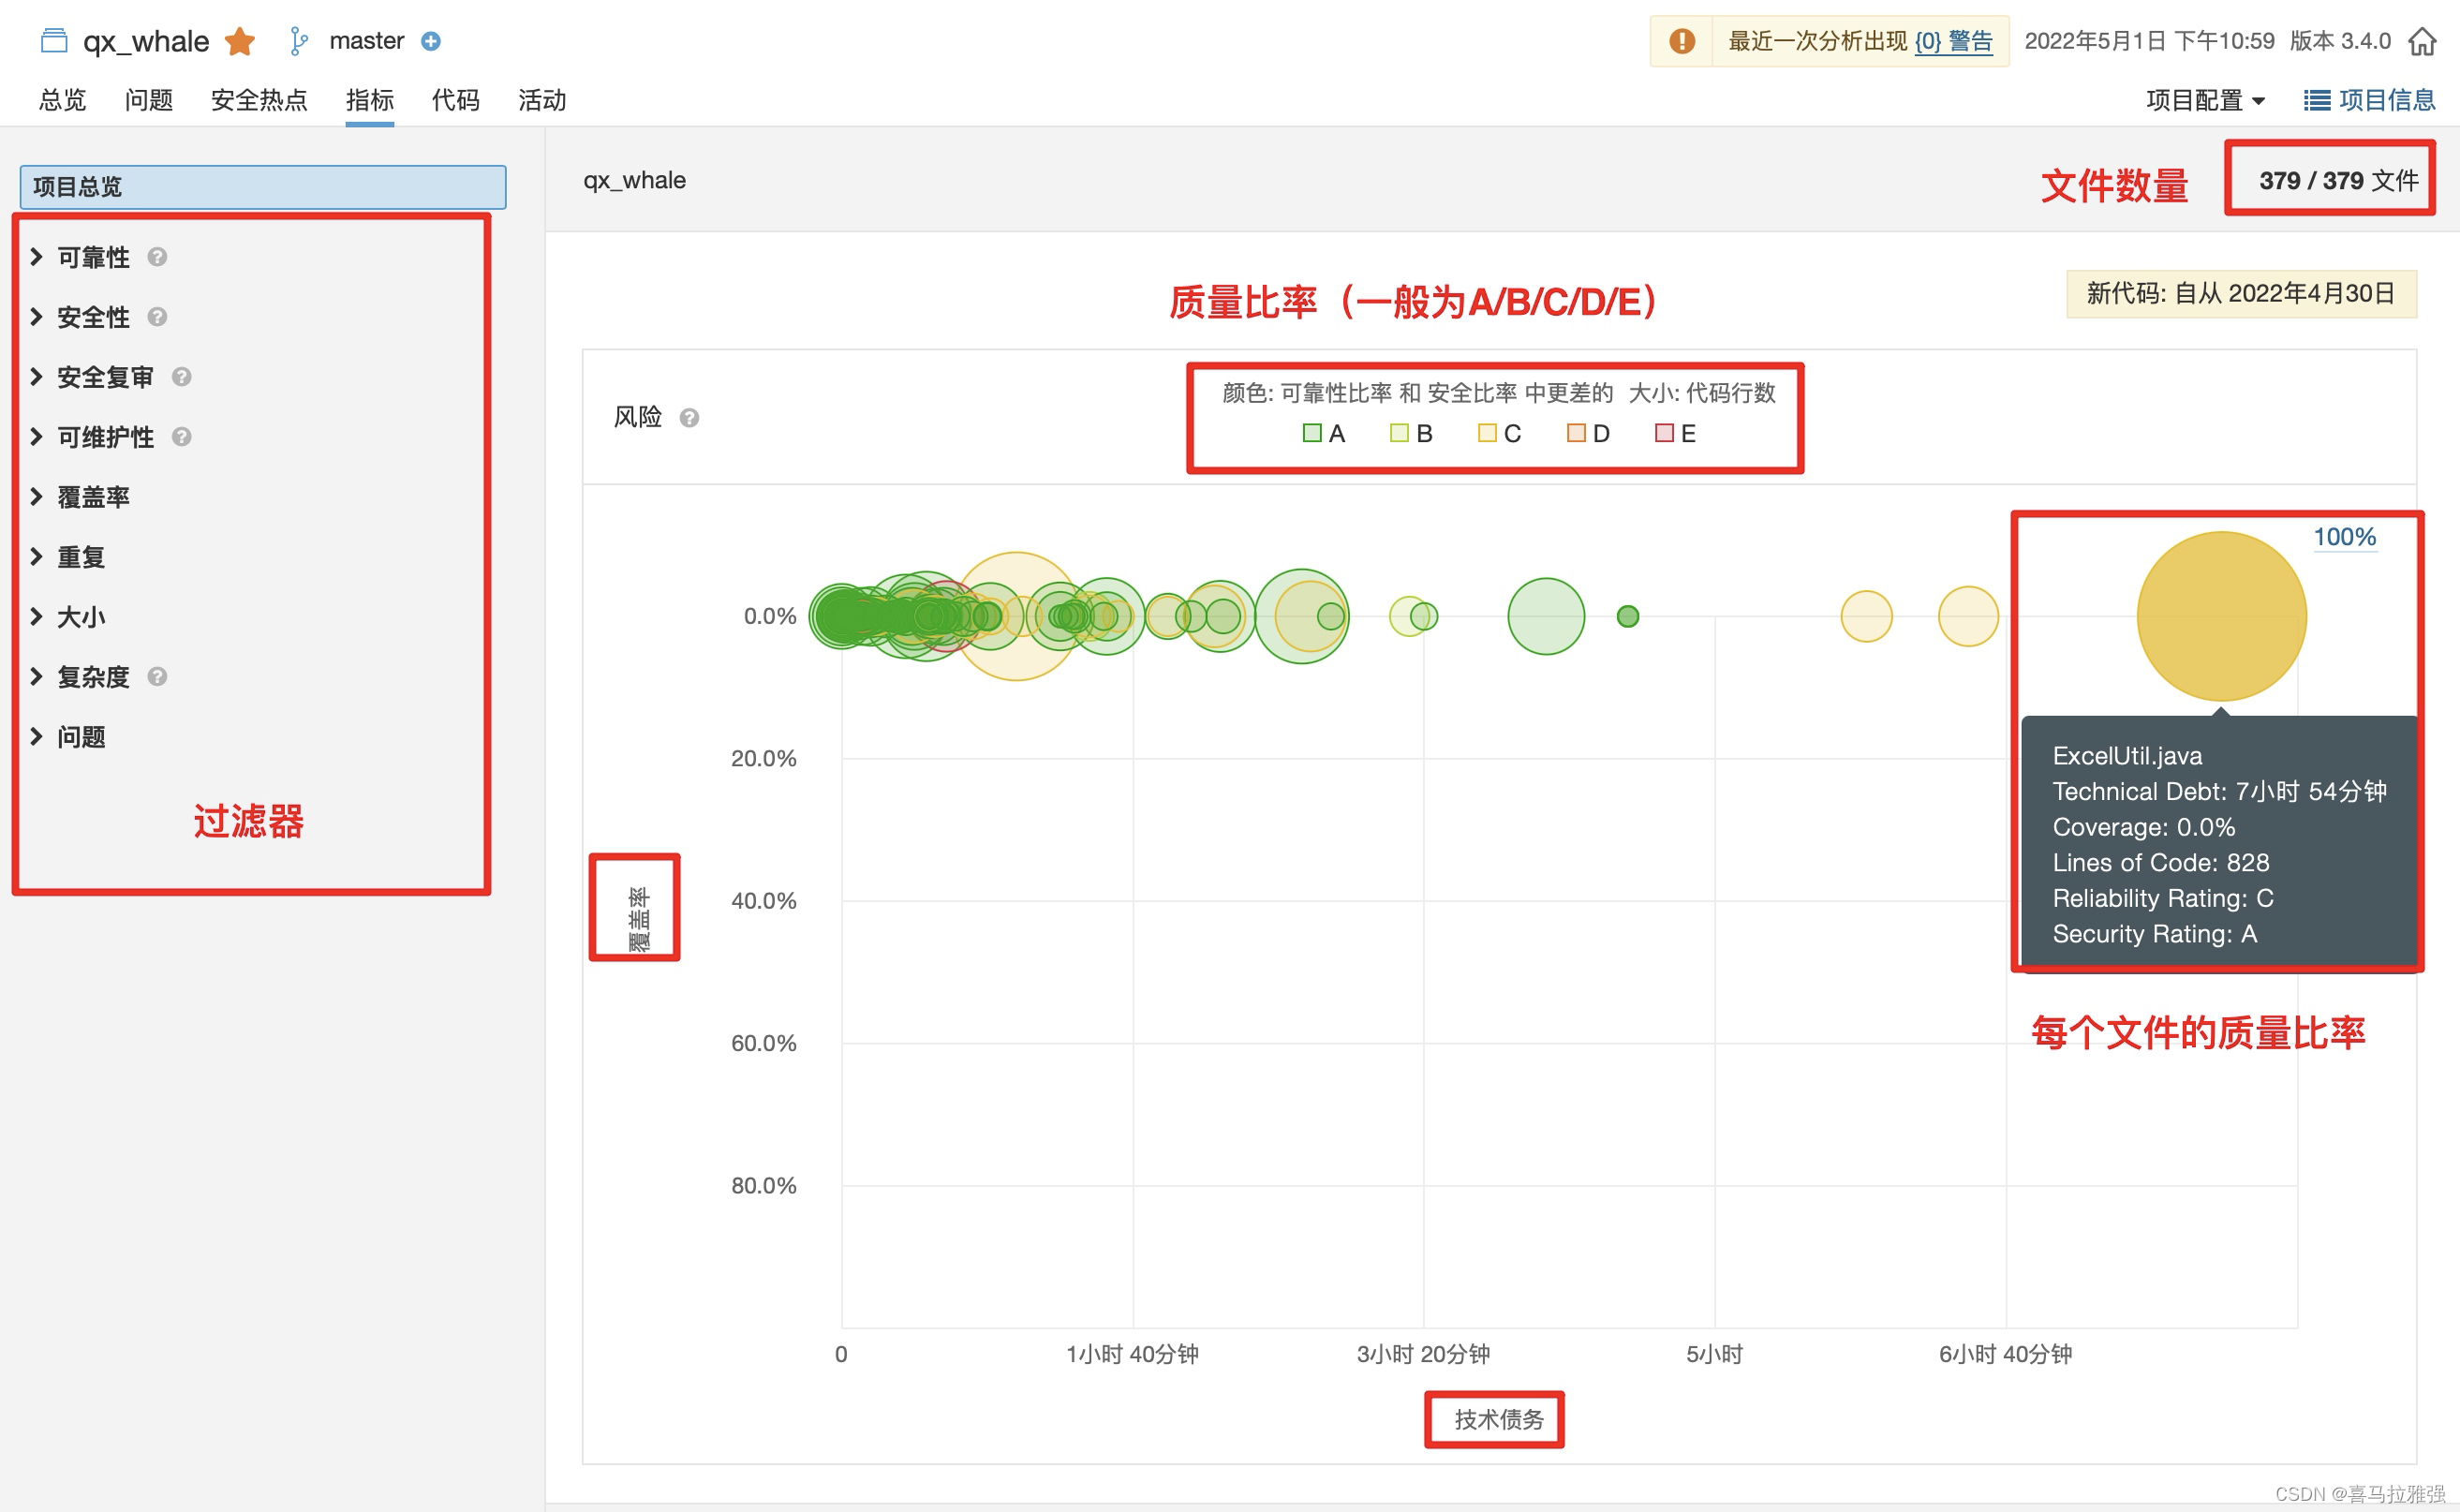Click the 2022年5月1日 下午10:59 timestamp
This screenshot has width=2460, height=1512.
[x=2150, y=41]
